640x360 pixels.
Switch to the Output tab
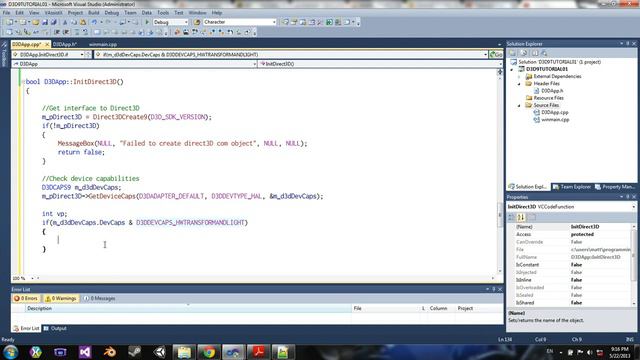tap(55, 328)
